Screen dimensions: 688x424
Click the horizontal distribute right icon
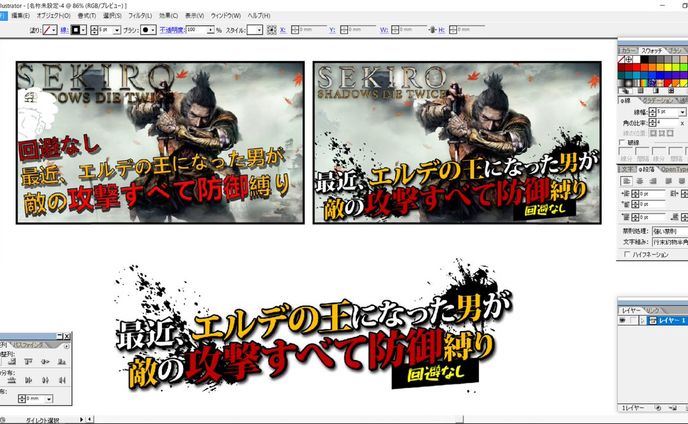[61, 381]
